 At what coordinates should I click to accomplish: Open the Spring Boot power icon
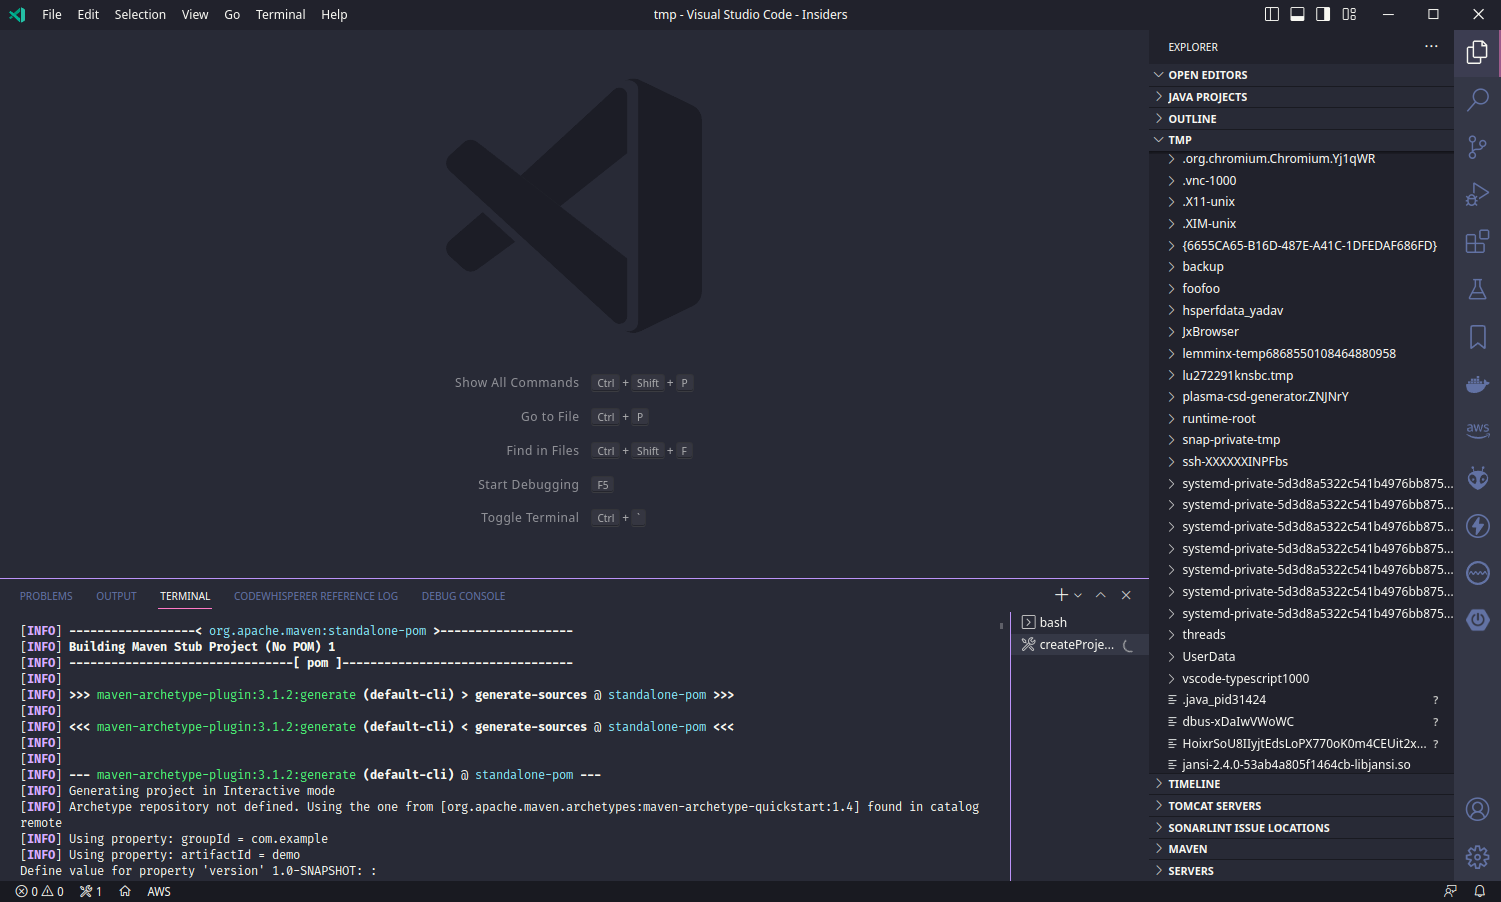click(x=1477, y=620)
